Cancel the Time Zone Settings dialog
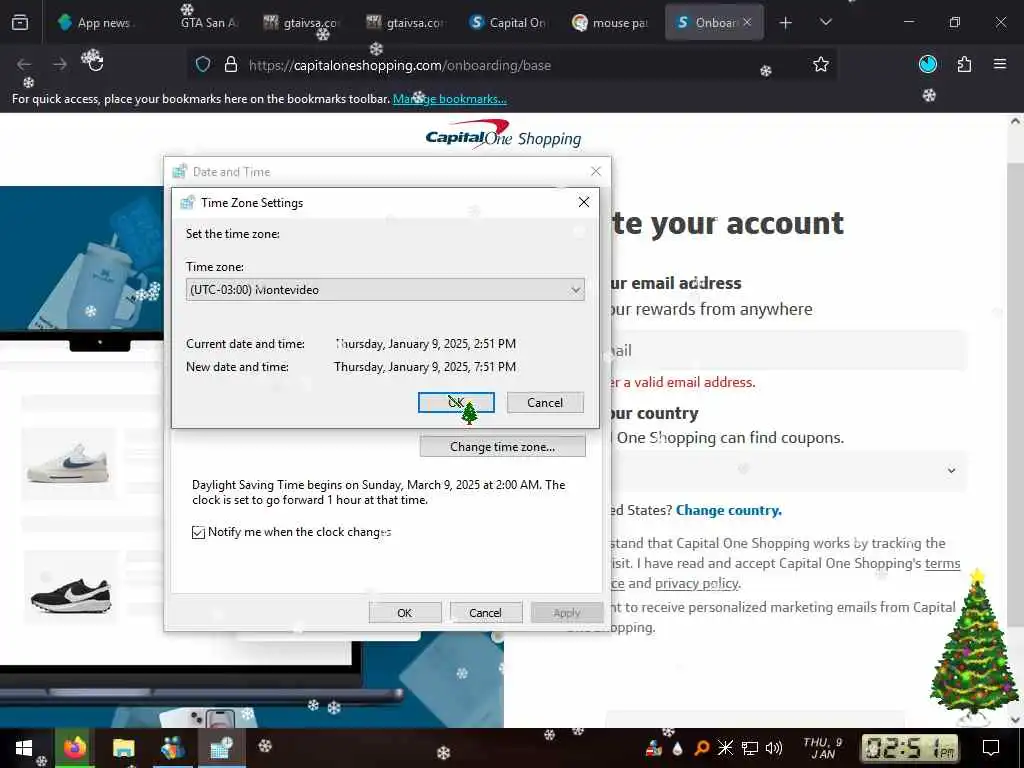 [x=545, y=402]
